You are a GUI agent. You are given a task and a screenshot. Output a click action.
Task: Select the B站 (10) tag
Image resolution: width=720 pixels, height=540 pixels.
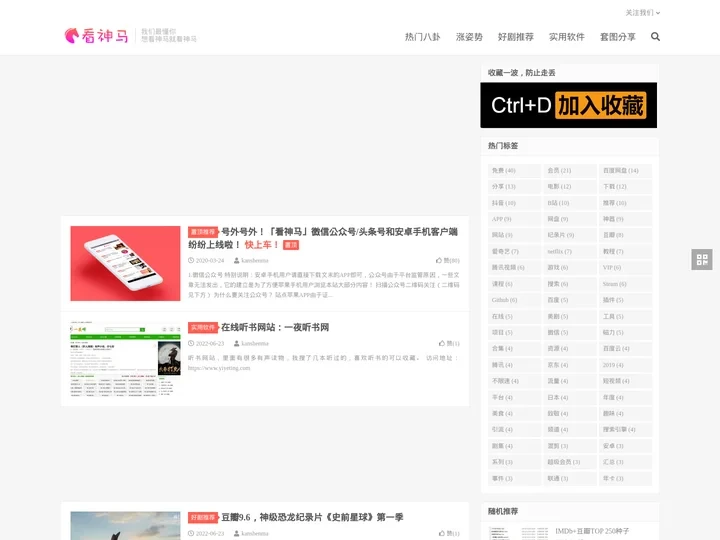point(570,203)
